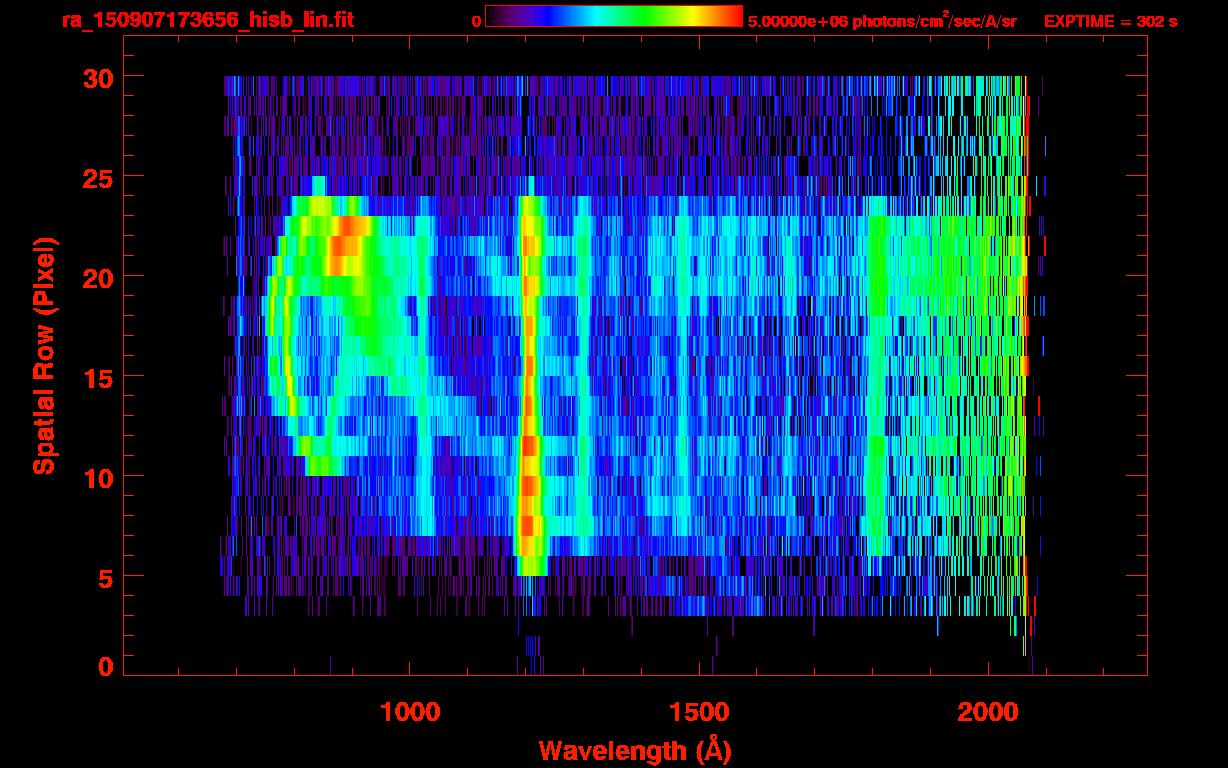Click the 1000 wavelength tick label

410,712
